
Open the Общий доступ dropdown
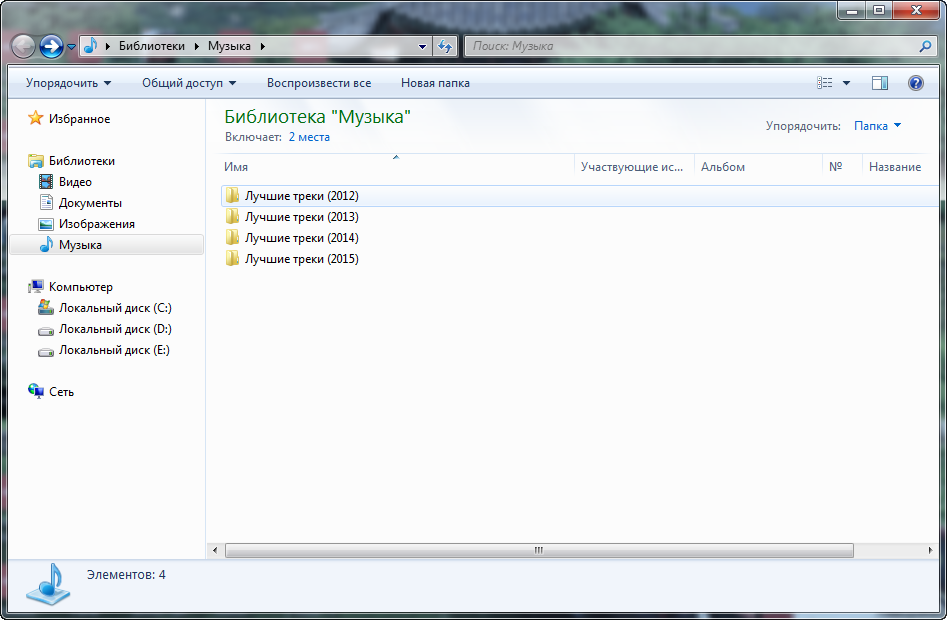pos(189,83)
